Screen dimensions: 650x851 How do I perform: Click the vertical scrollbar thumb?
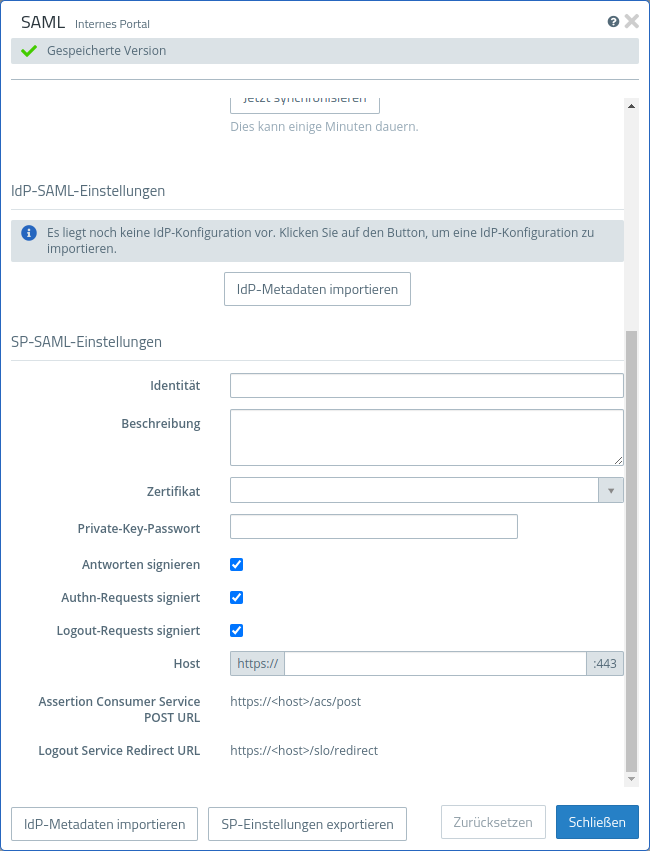pos(631,550)
